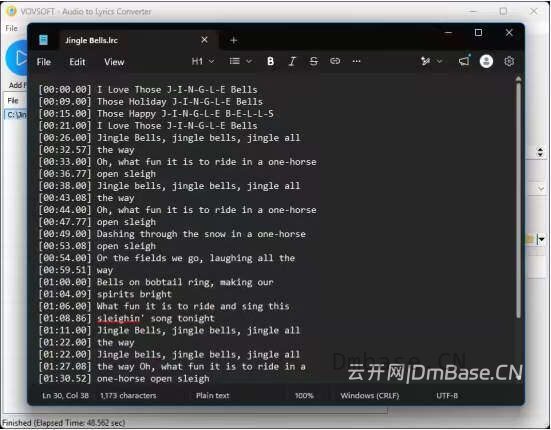Screen dimensions: 551x430
Task: Toggle bold formatting in Notepad
Action: tap(270, 61)
